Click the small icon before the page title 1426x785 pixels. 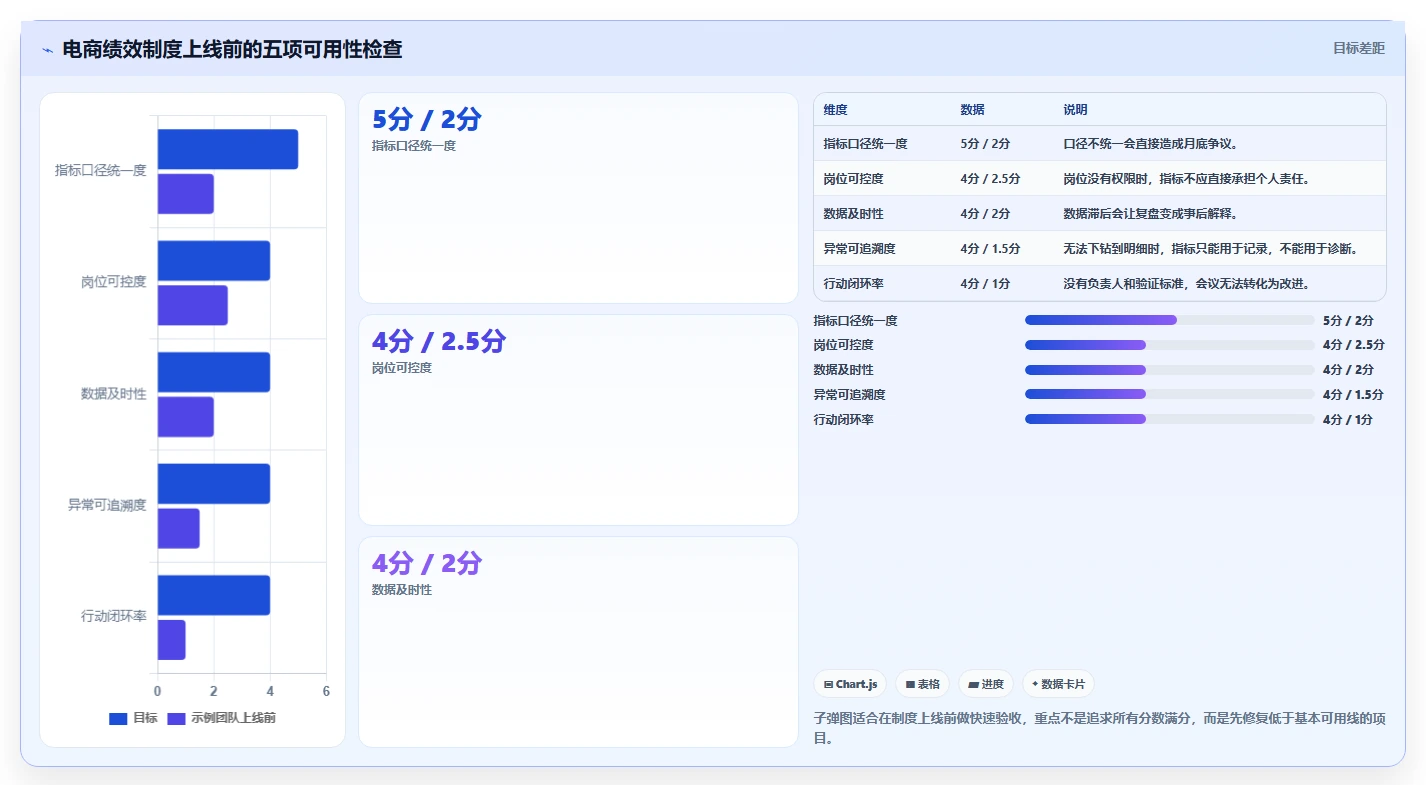pyautogui.click(x=47, y=50)
